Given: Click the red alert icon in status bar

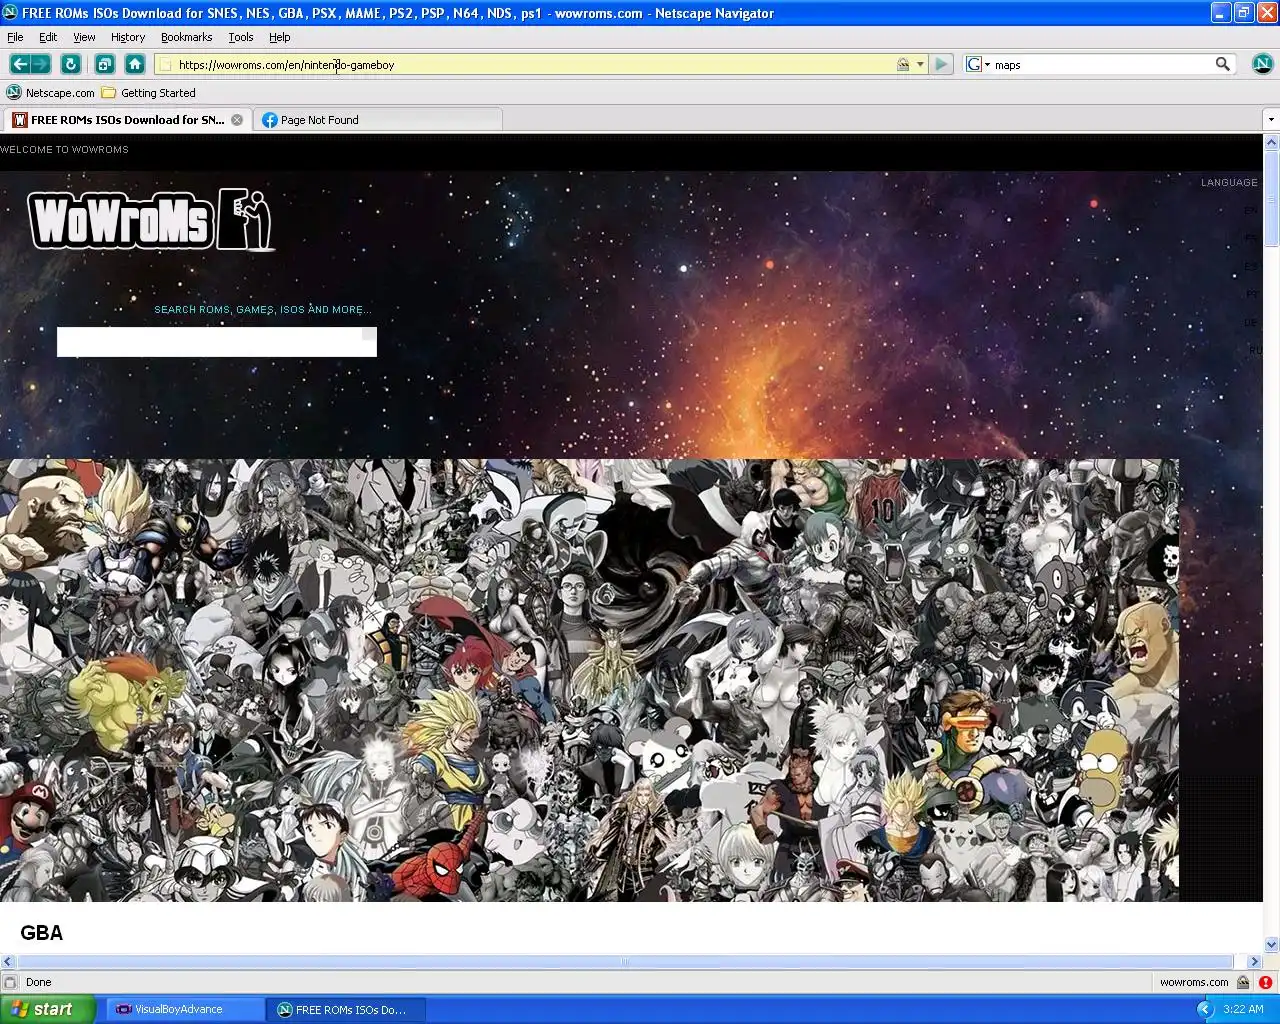Looking at the screenshot, I should tap(1265, 982).
